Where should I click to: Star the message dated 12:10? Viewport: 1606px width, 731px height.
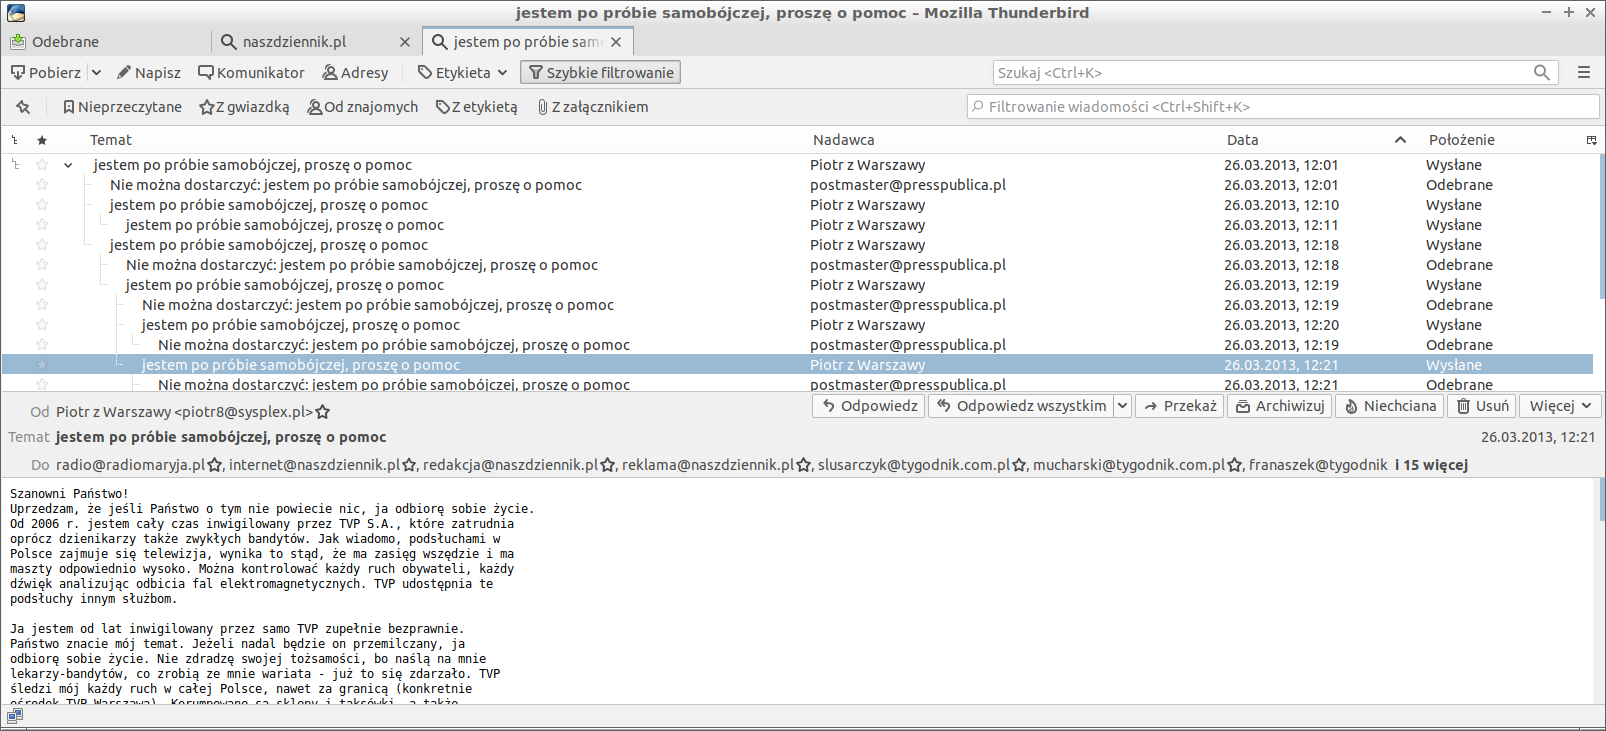pos(42,205)
